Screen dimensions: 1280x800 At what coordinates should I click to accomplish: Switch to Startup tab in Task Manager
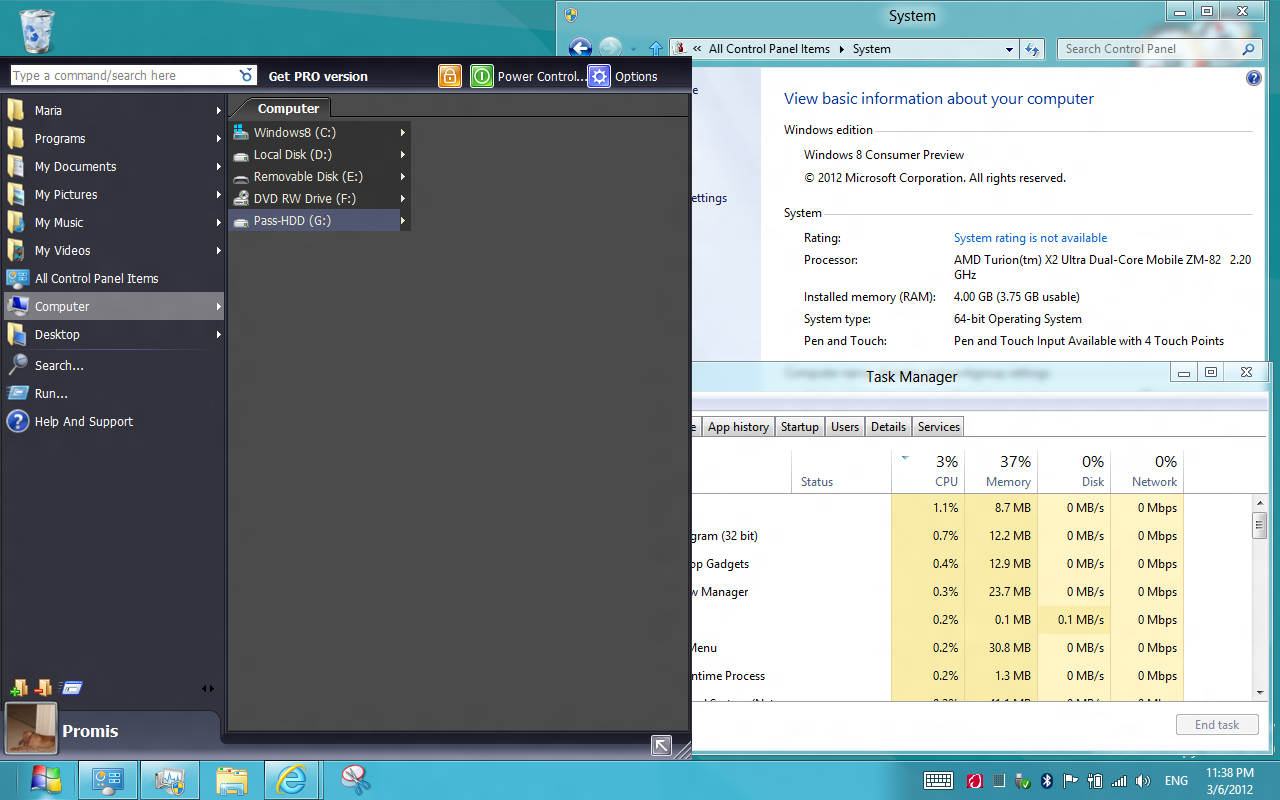click(799, 427)
